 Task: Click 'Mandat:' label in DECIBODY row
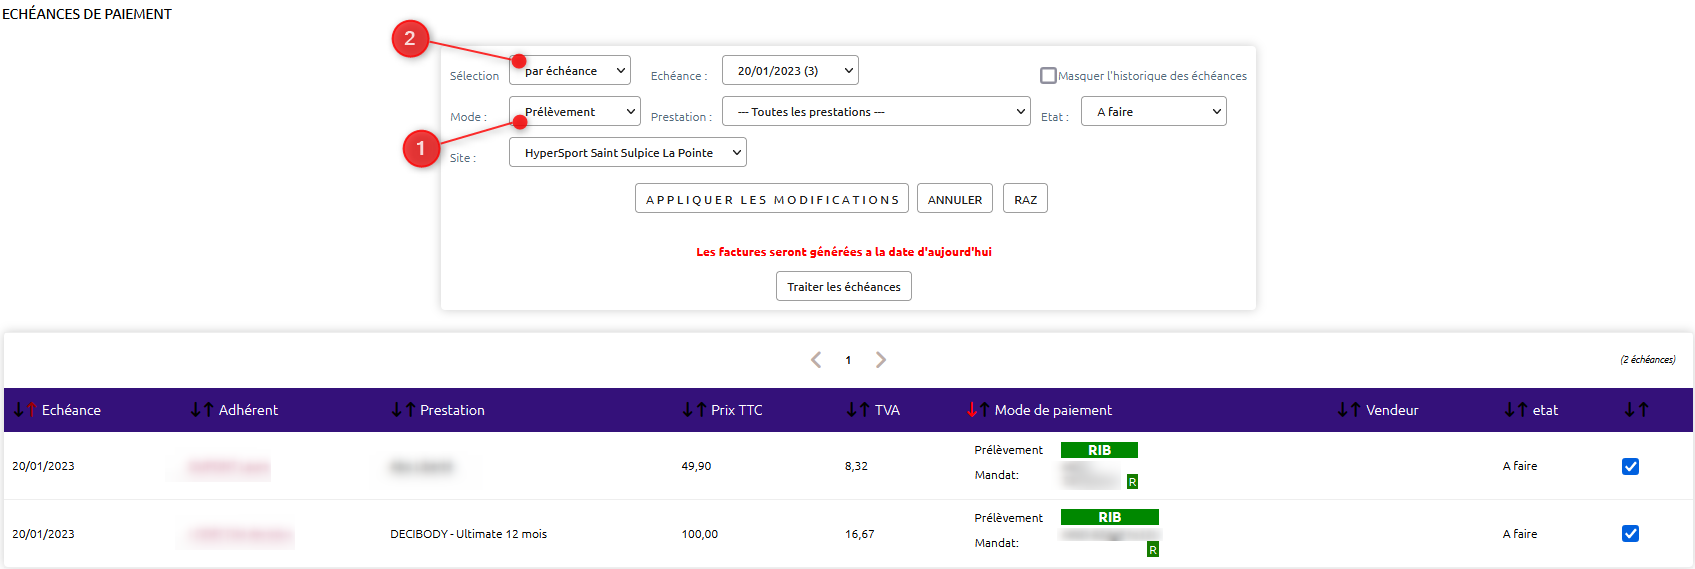997,543
